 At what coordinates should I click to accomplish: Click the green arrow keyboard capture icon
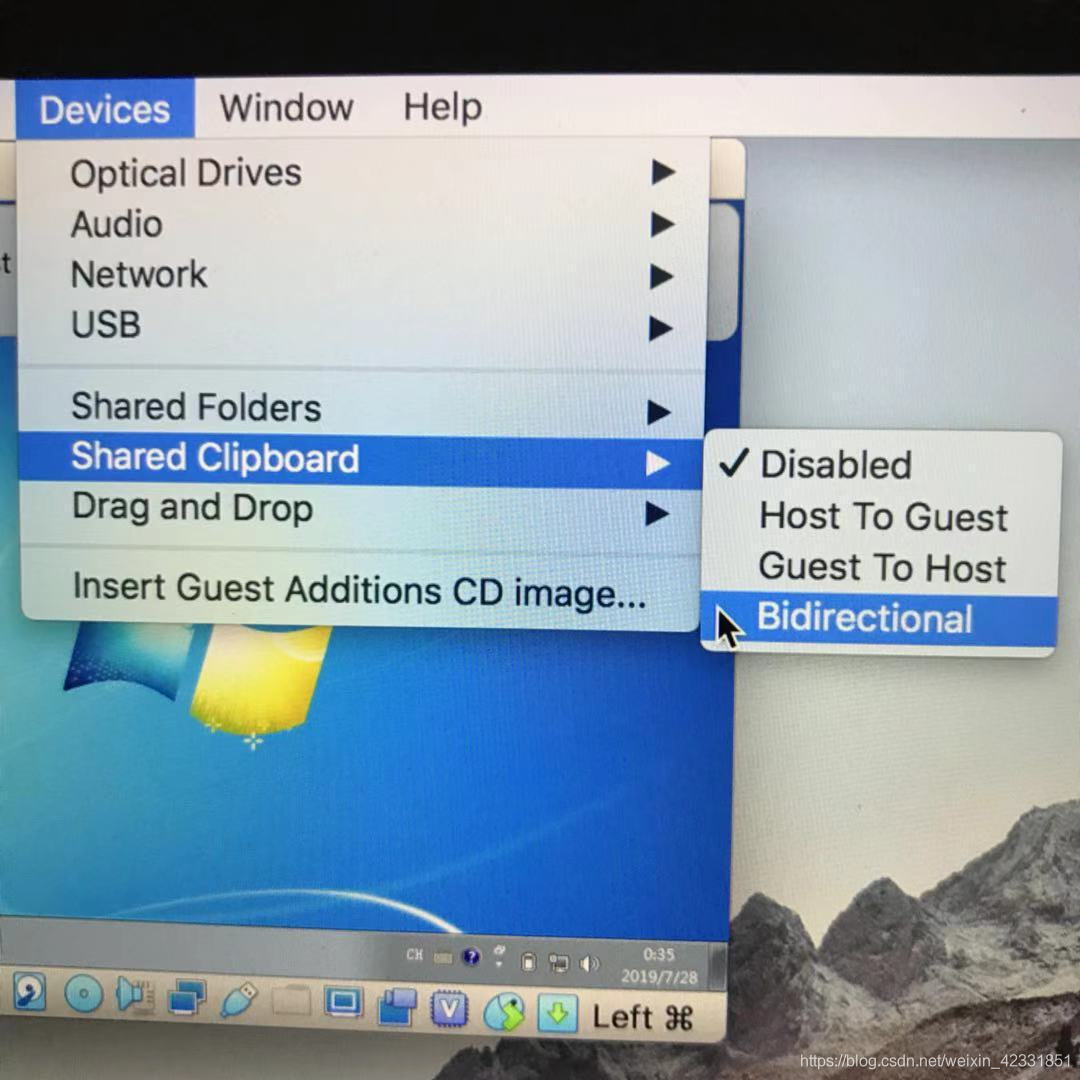[557, 1013]
